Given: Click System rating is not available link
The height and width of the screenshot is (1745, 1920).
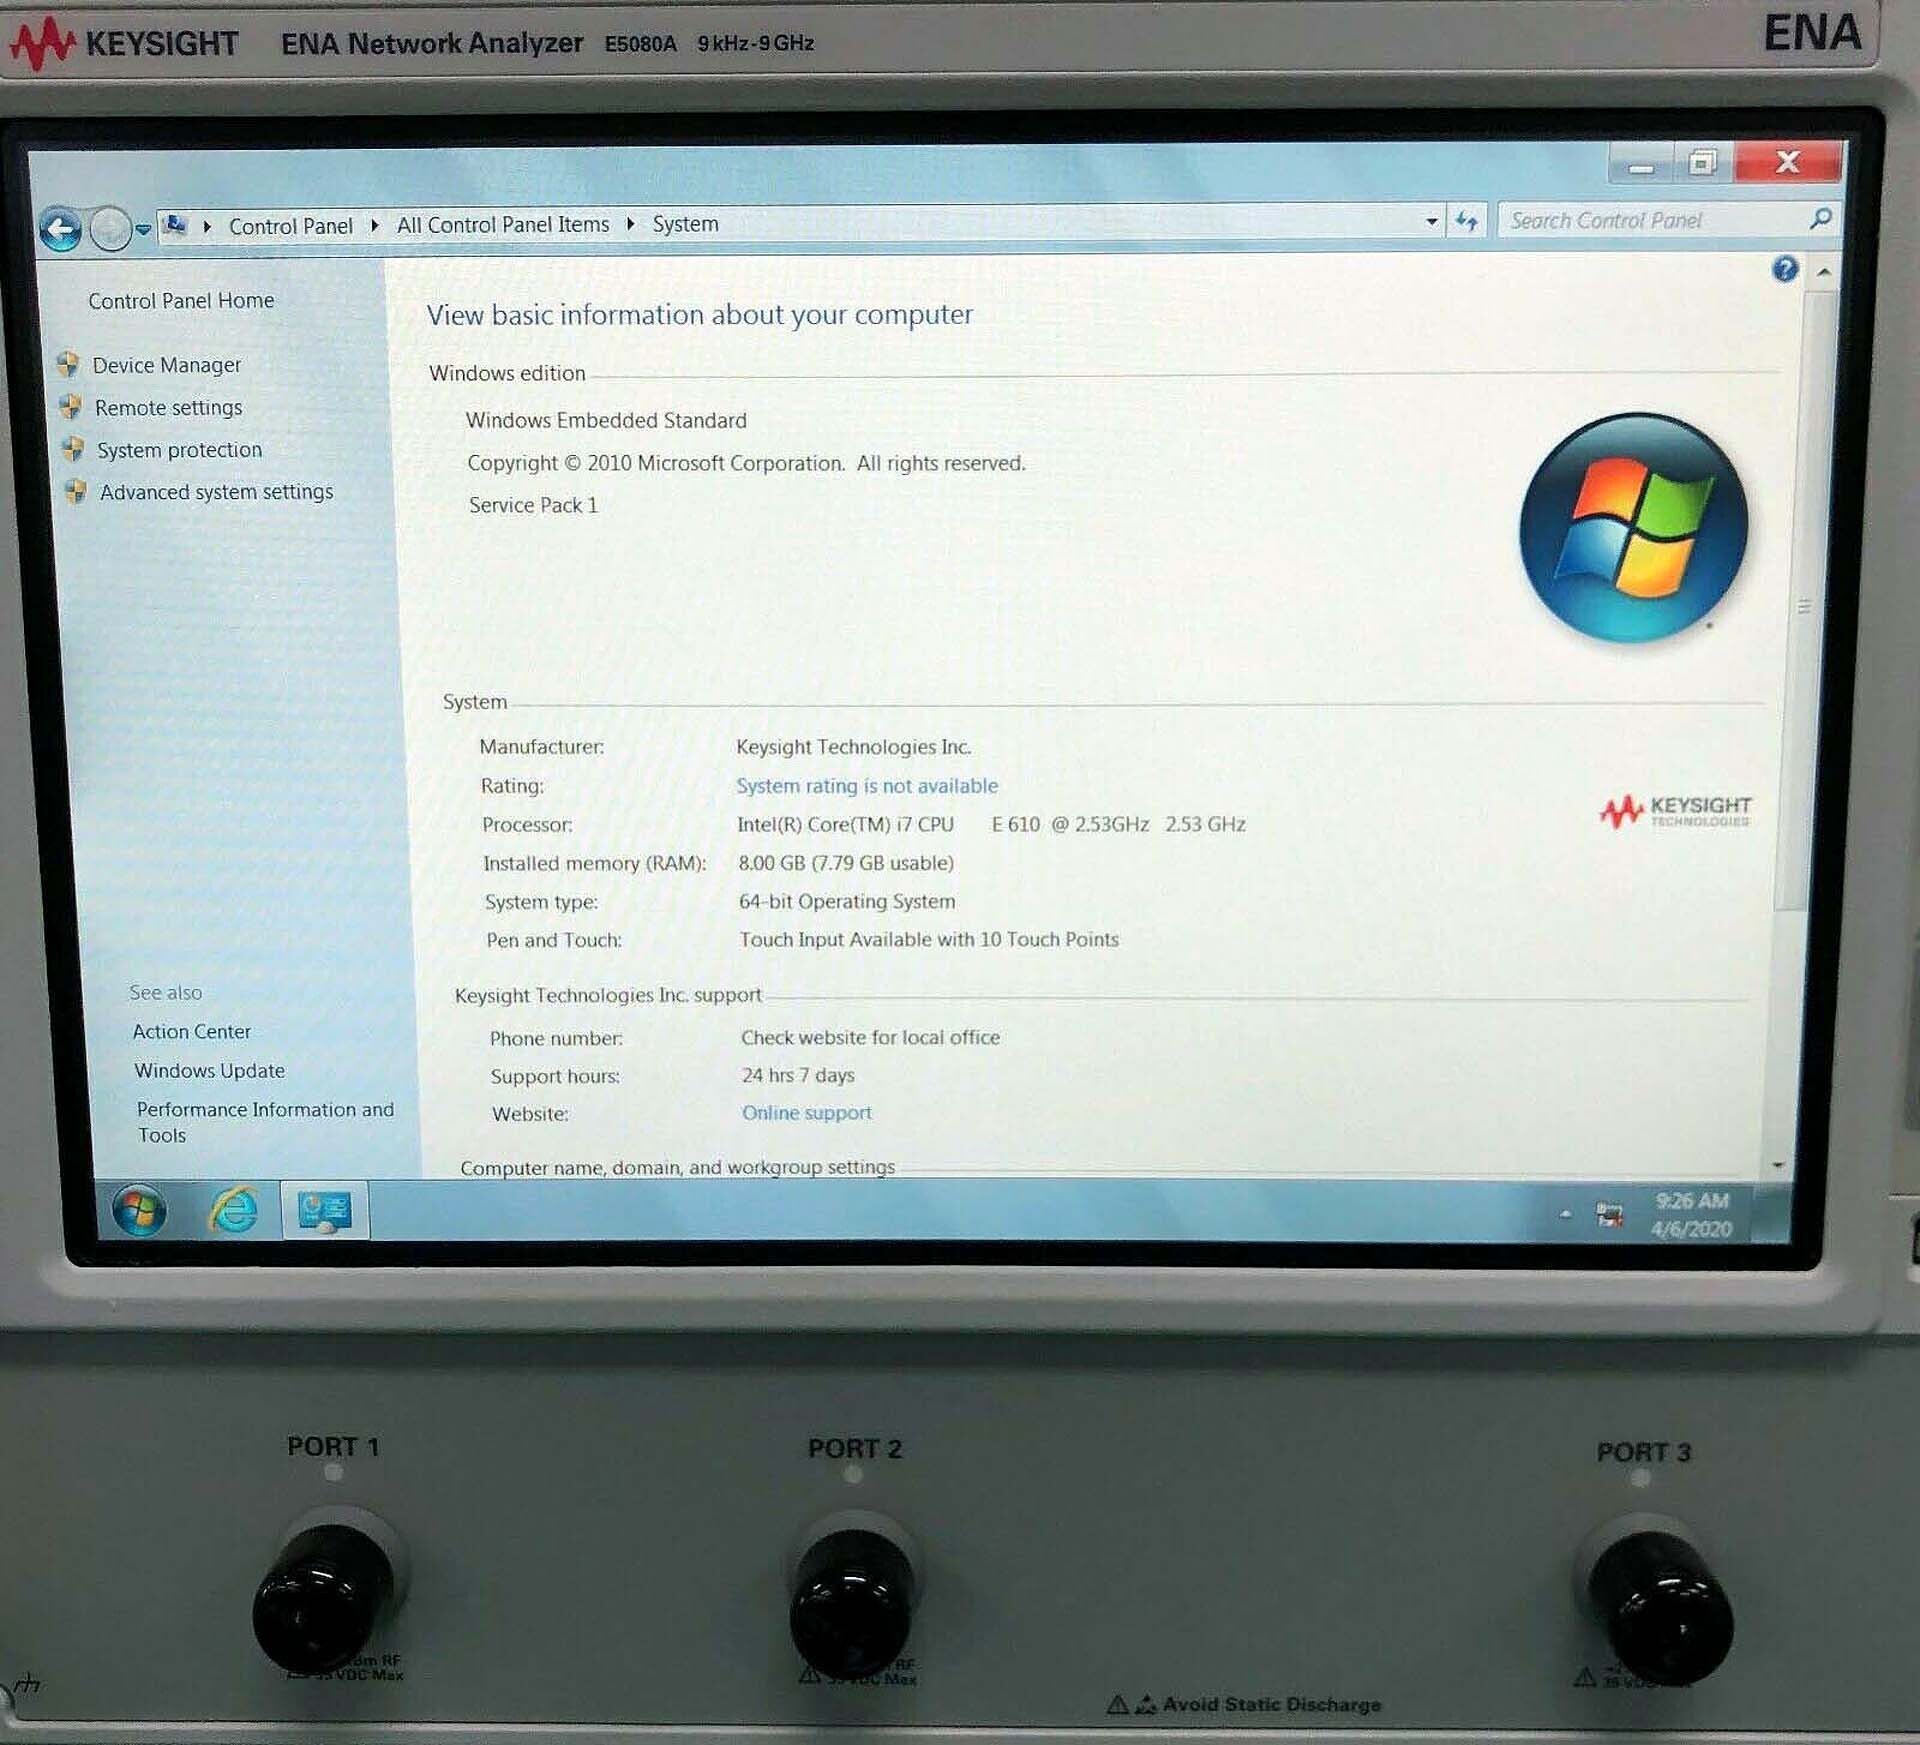Looking at the screenshot, I should point(867,786).
